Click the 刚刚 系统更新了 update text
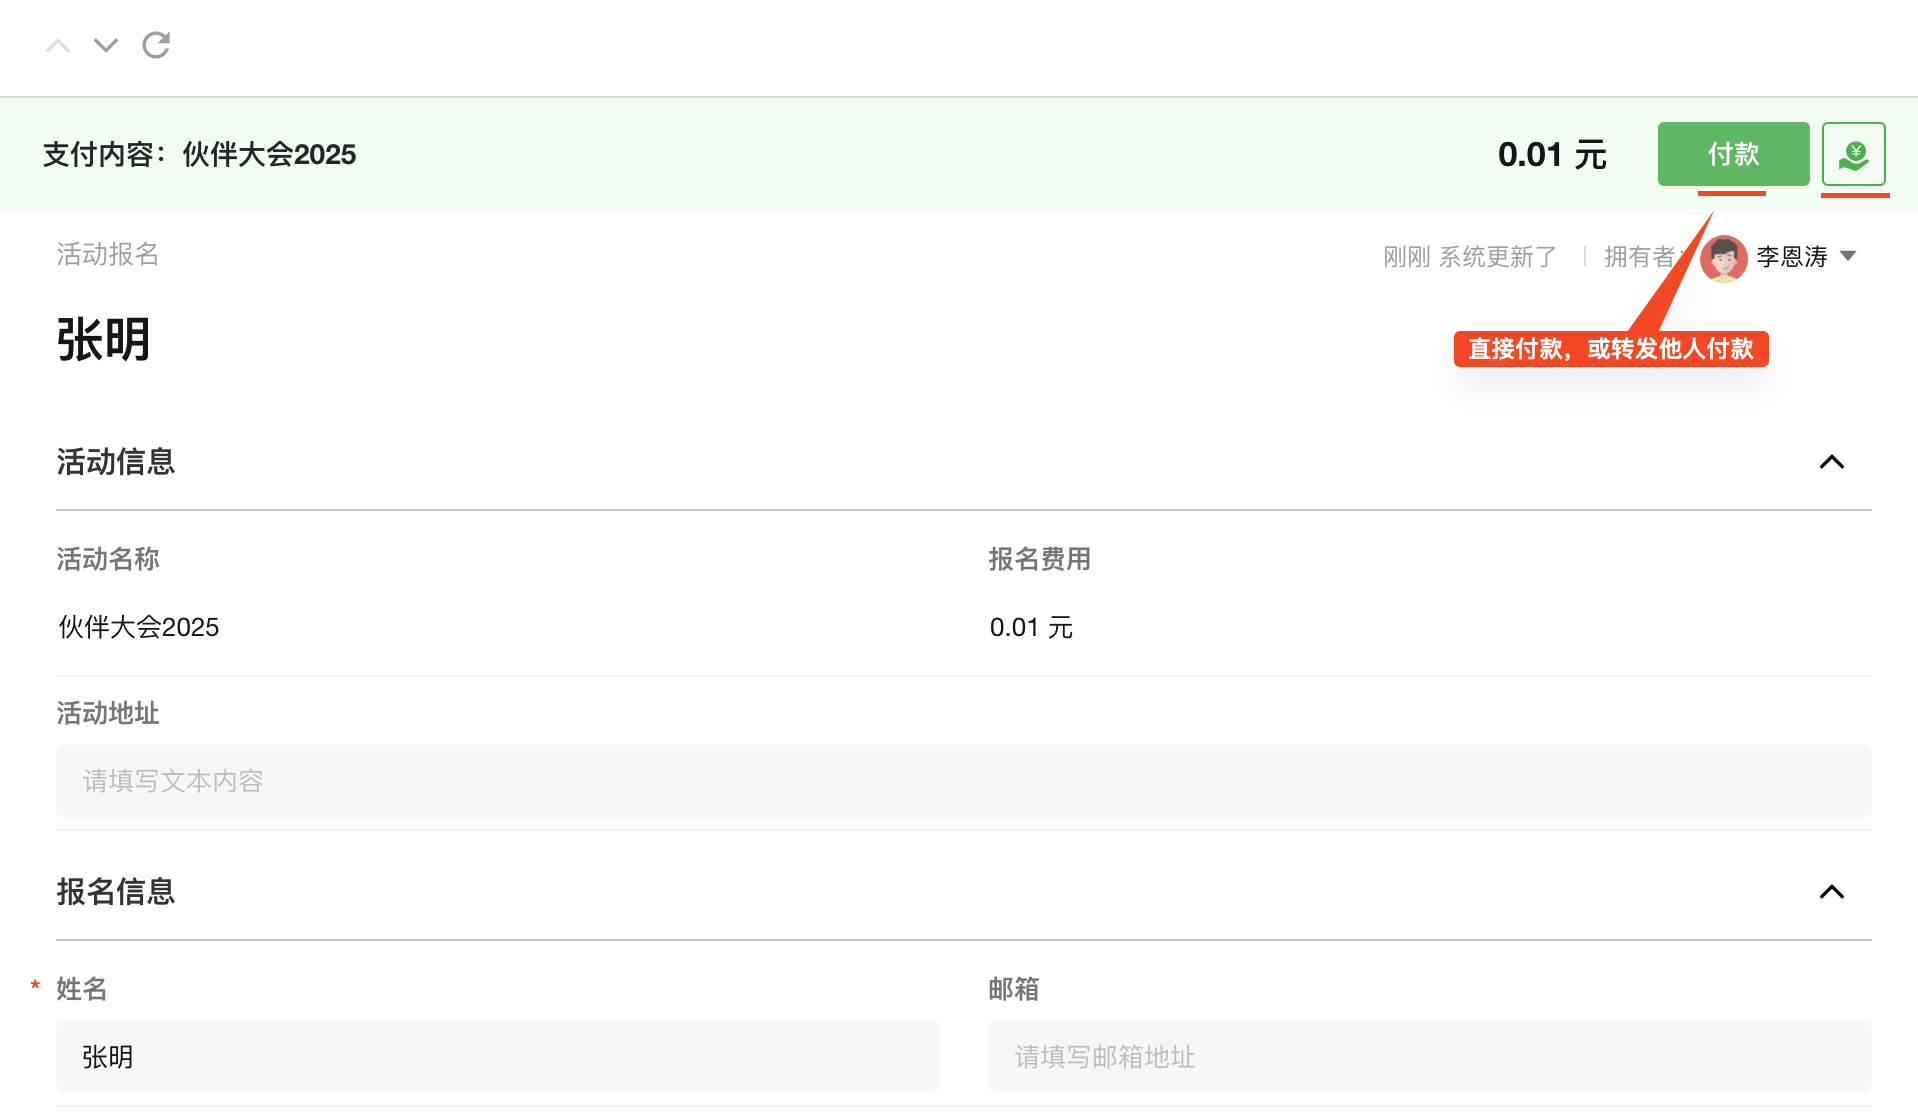The image size is (1918, 1116). pos(1469,257)
